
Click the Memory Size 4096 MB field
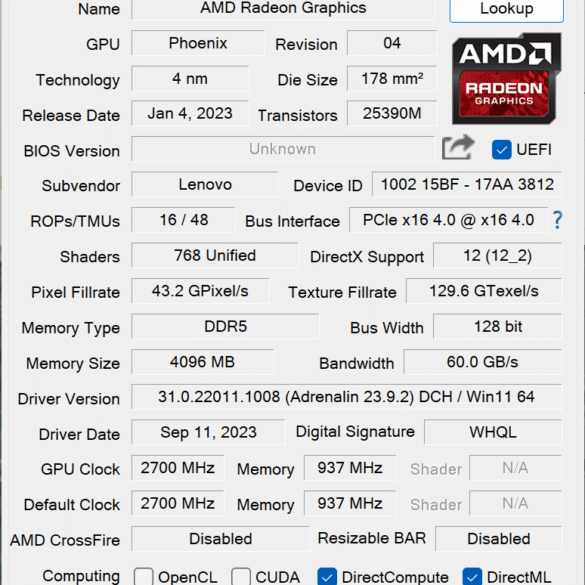click(x=203, y=362)
